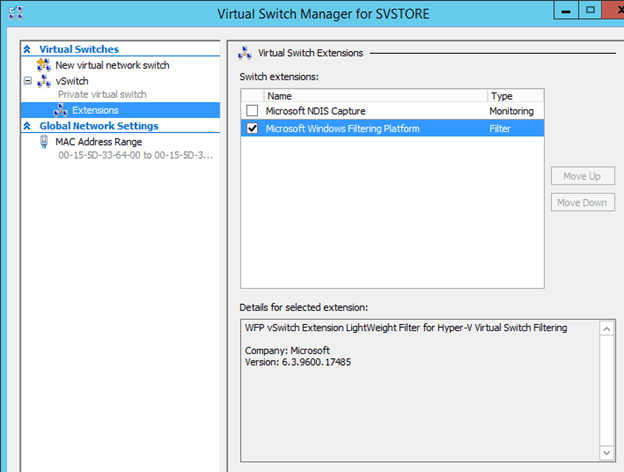Viewport: 624px width, 472px height.
Task: Click the Move Up button
Action: tap(582, 176)
